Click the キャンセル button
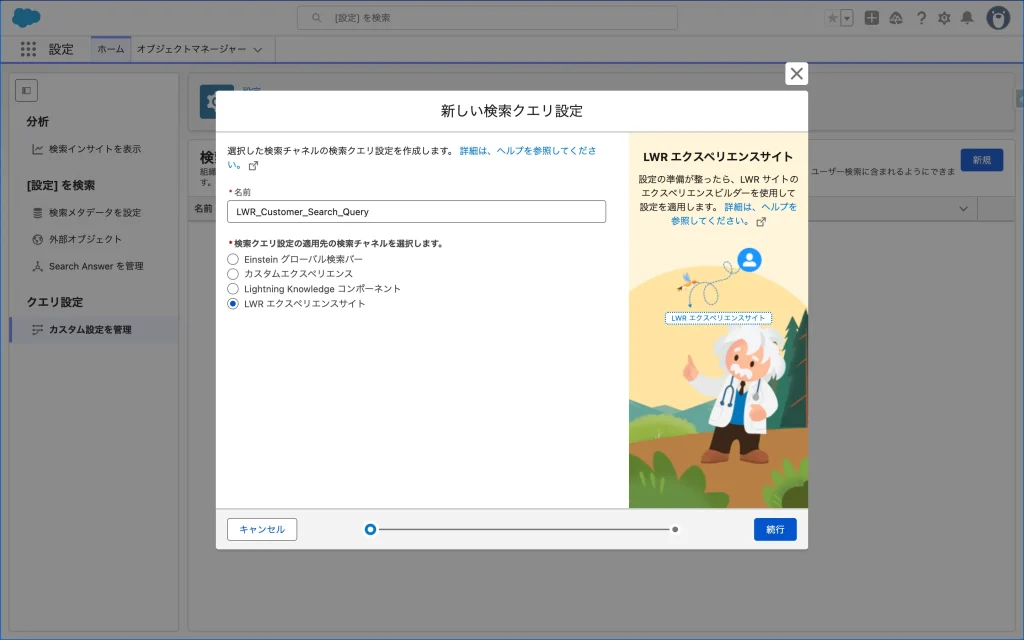 (x=262, y=529)
